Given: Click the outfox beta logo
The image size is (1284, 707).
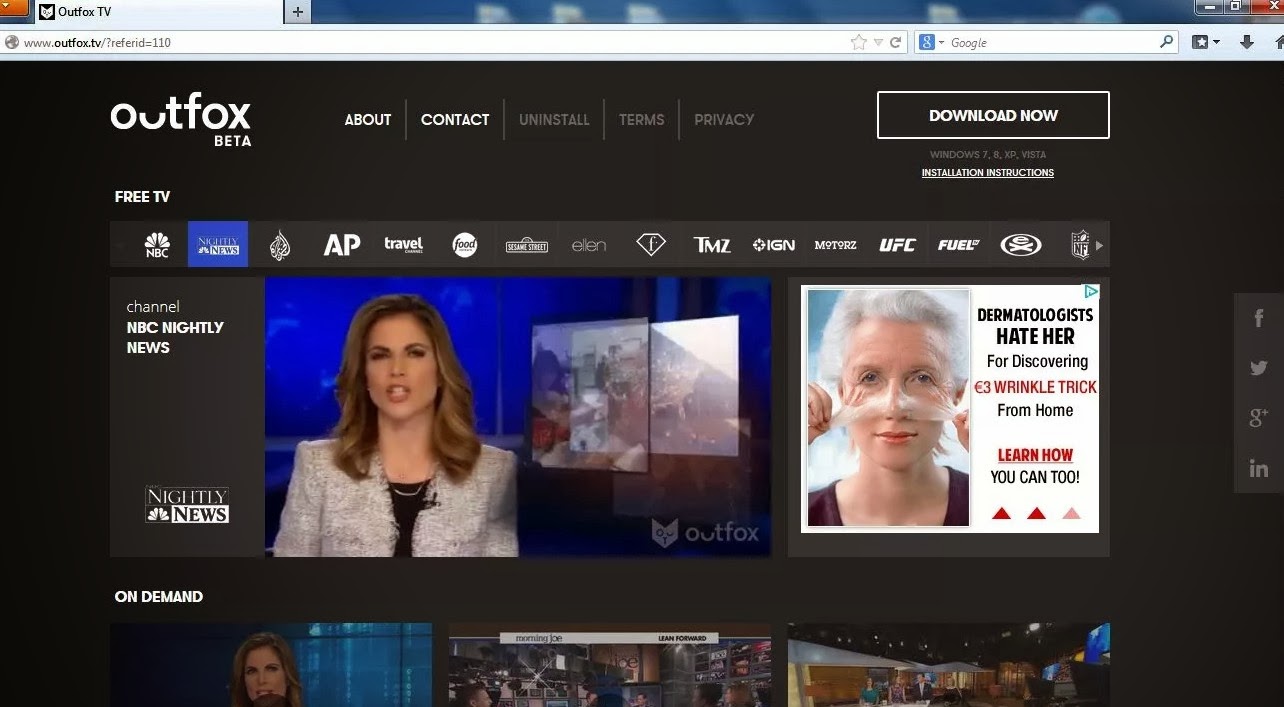Looking at the screenshot, I should (x=181, y=119).
